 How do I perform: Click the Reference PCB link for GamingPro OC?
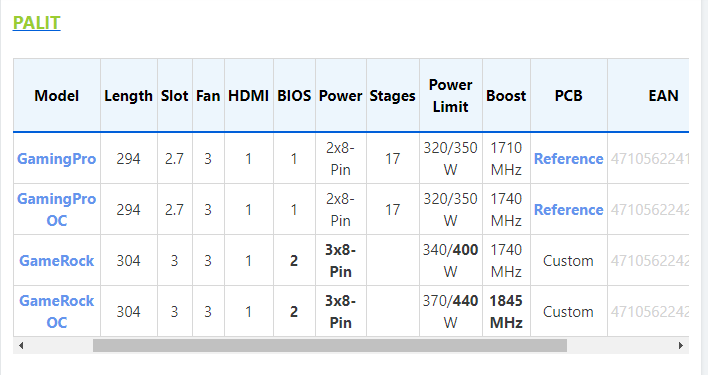click(x=568, y=210)
